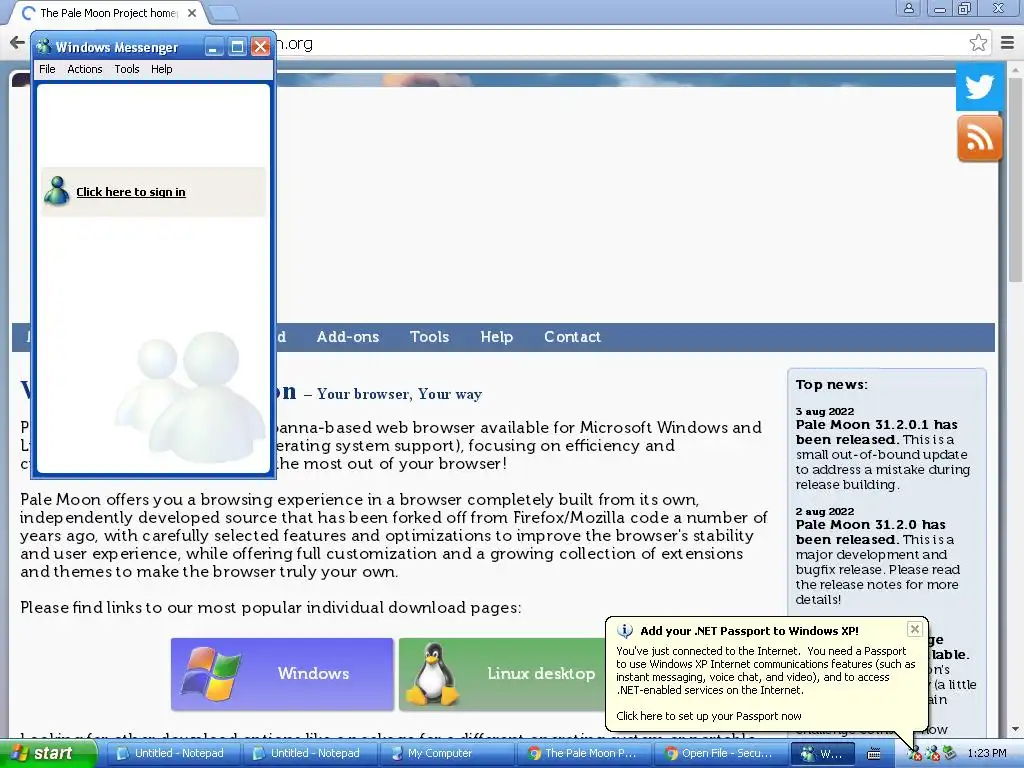Bookmark page with the star icon
This screenshot has height=768, width=1024.
point(978,43)
